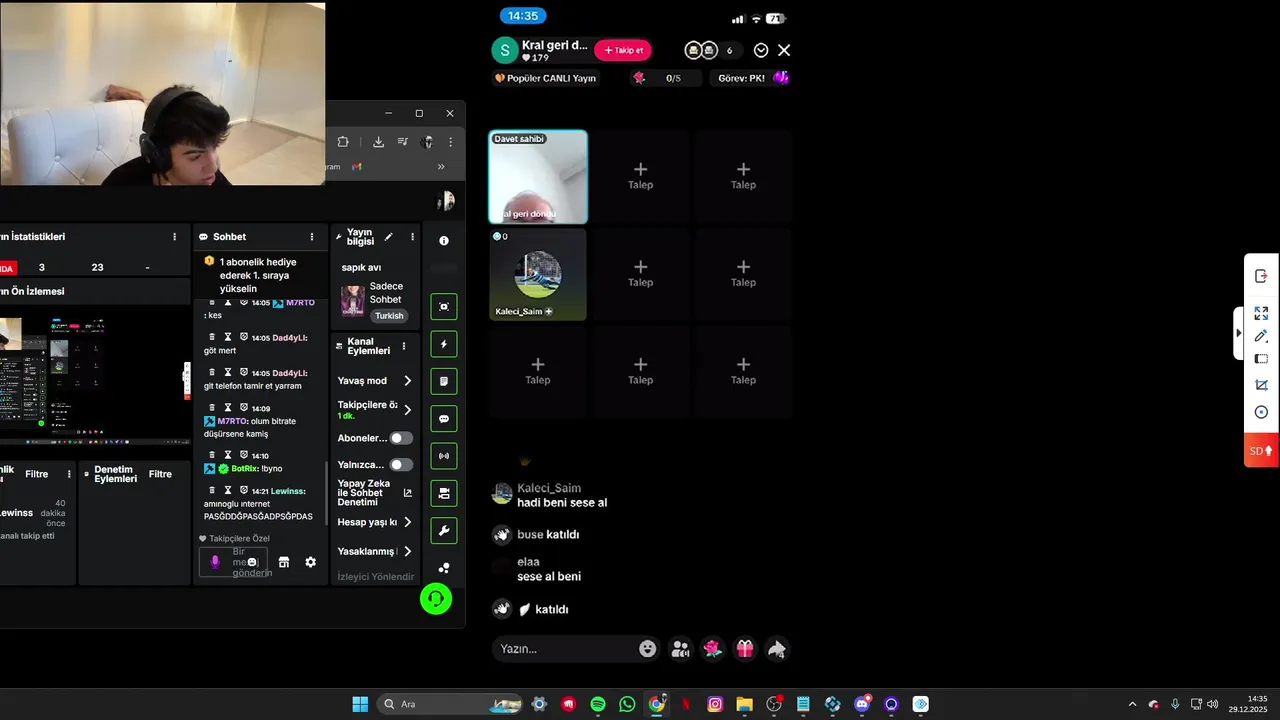
Task: Click the purple microphone icon in chat box
Action: click(215, 562)
